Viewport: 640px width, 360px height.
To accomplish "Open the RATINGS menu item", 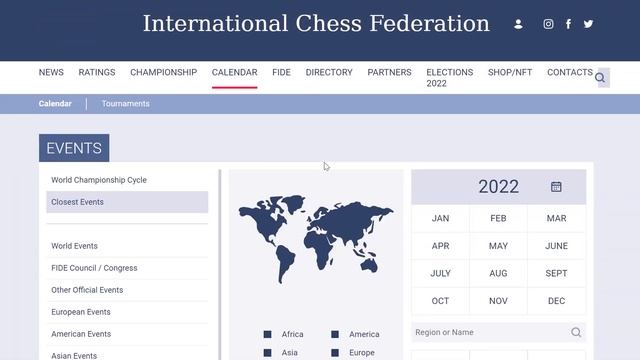I will pos(97,72).
